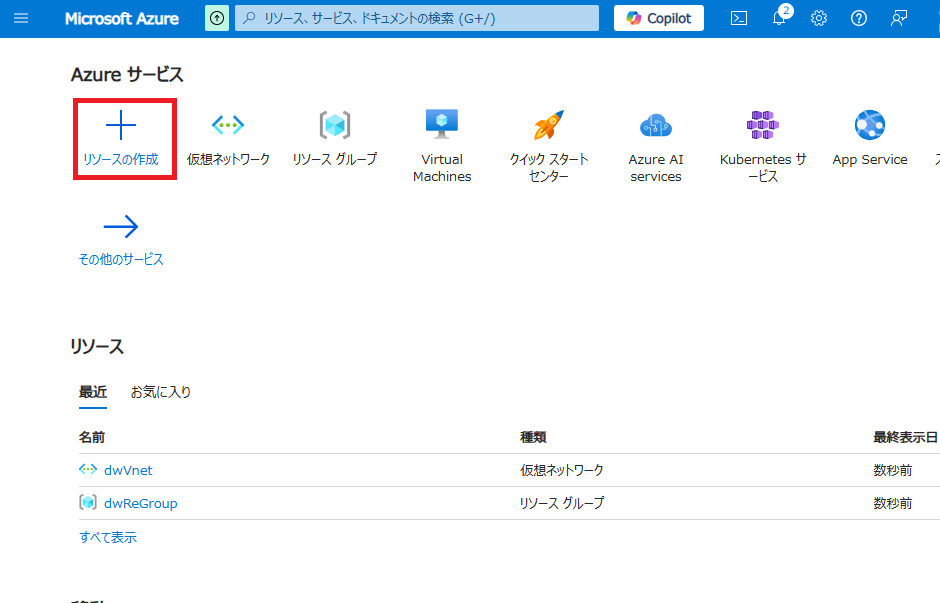The width and height of the screenshot is (940, 603).
Task: Click the dwVnet virtual network icon
Action: 88,469
